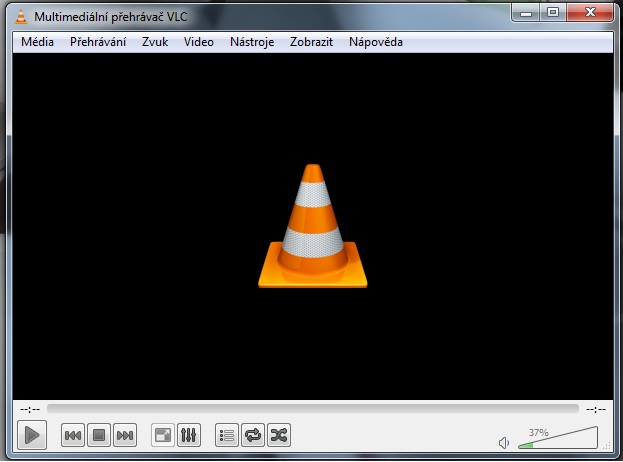Open the Přehrávání menu
The width and height of the screenshot is (623, 462).
98,42
